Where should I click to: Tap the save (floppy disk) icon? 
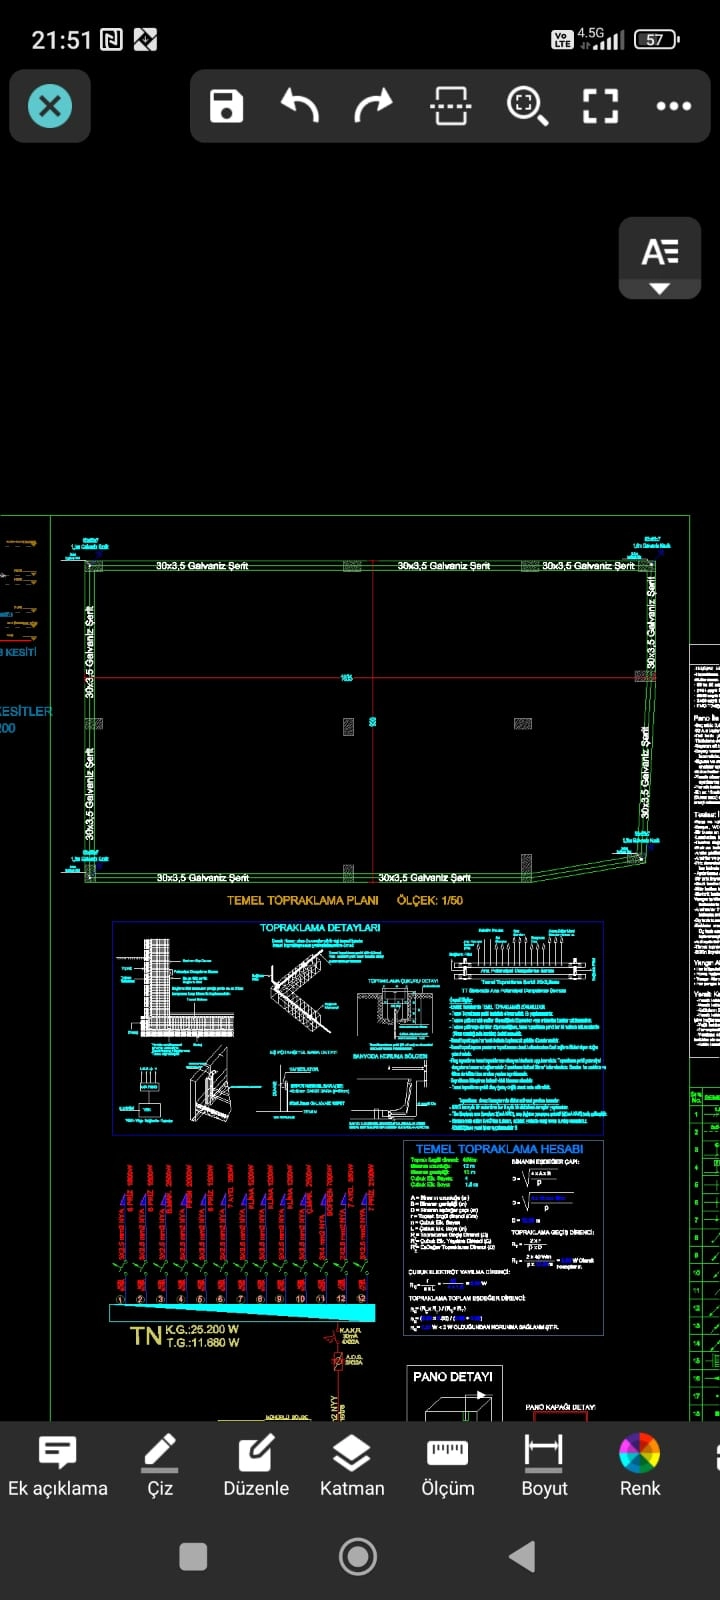tap(226, 106)
